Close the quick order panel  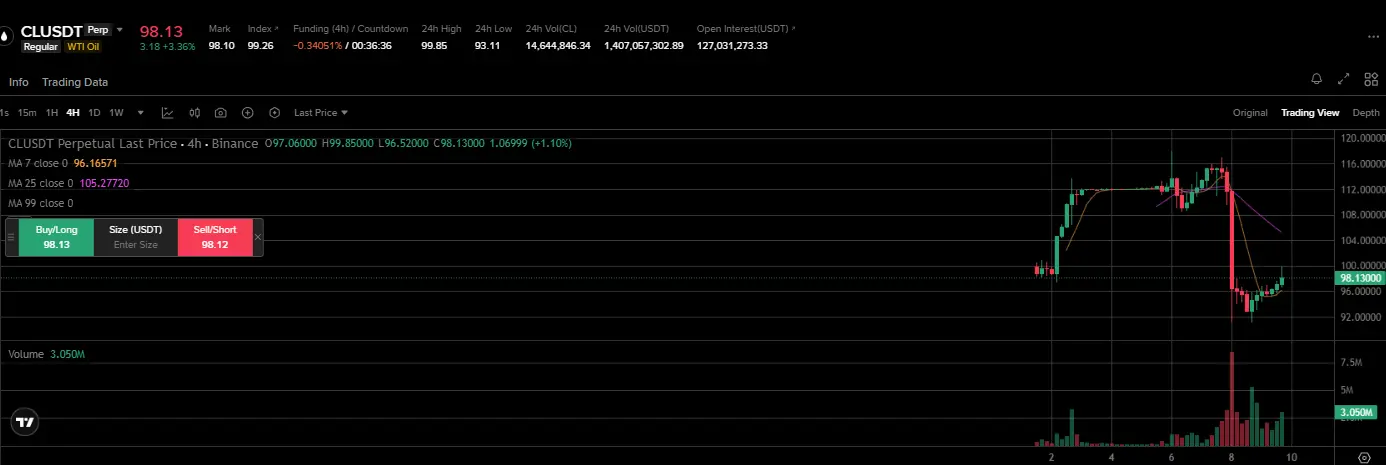tap(258, 237)
